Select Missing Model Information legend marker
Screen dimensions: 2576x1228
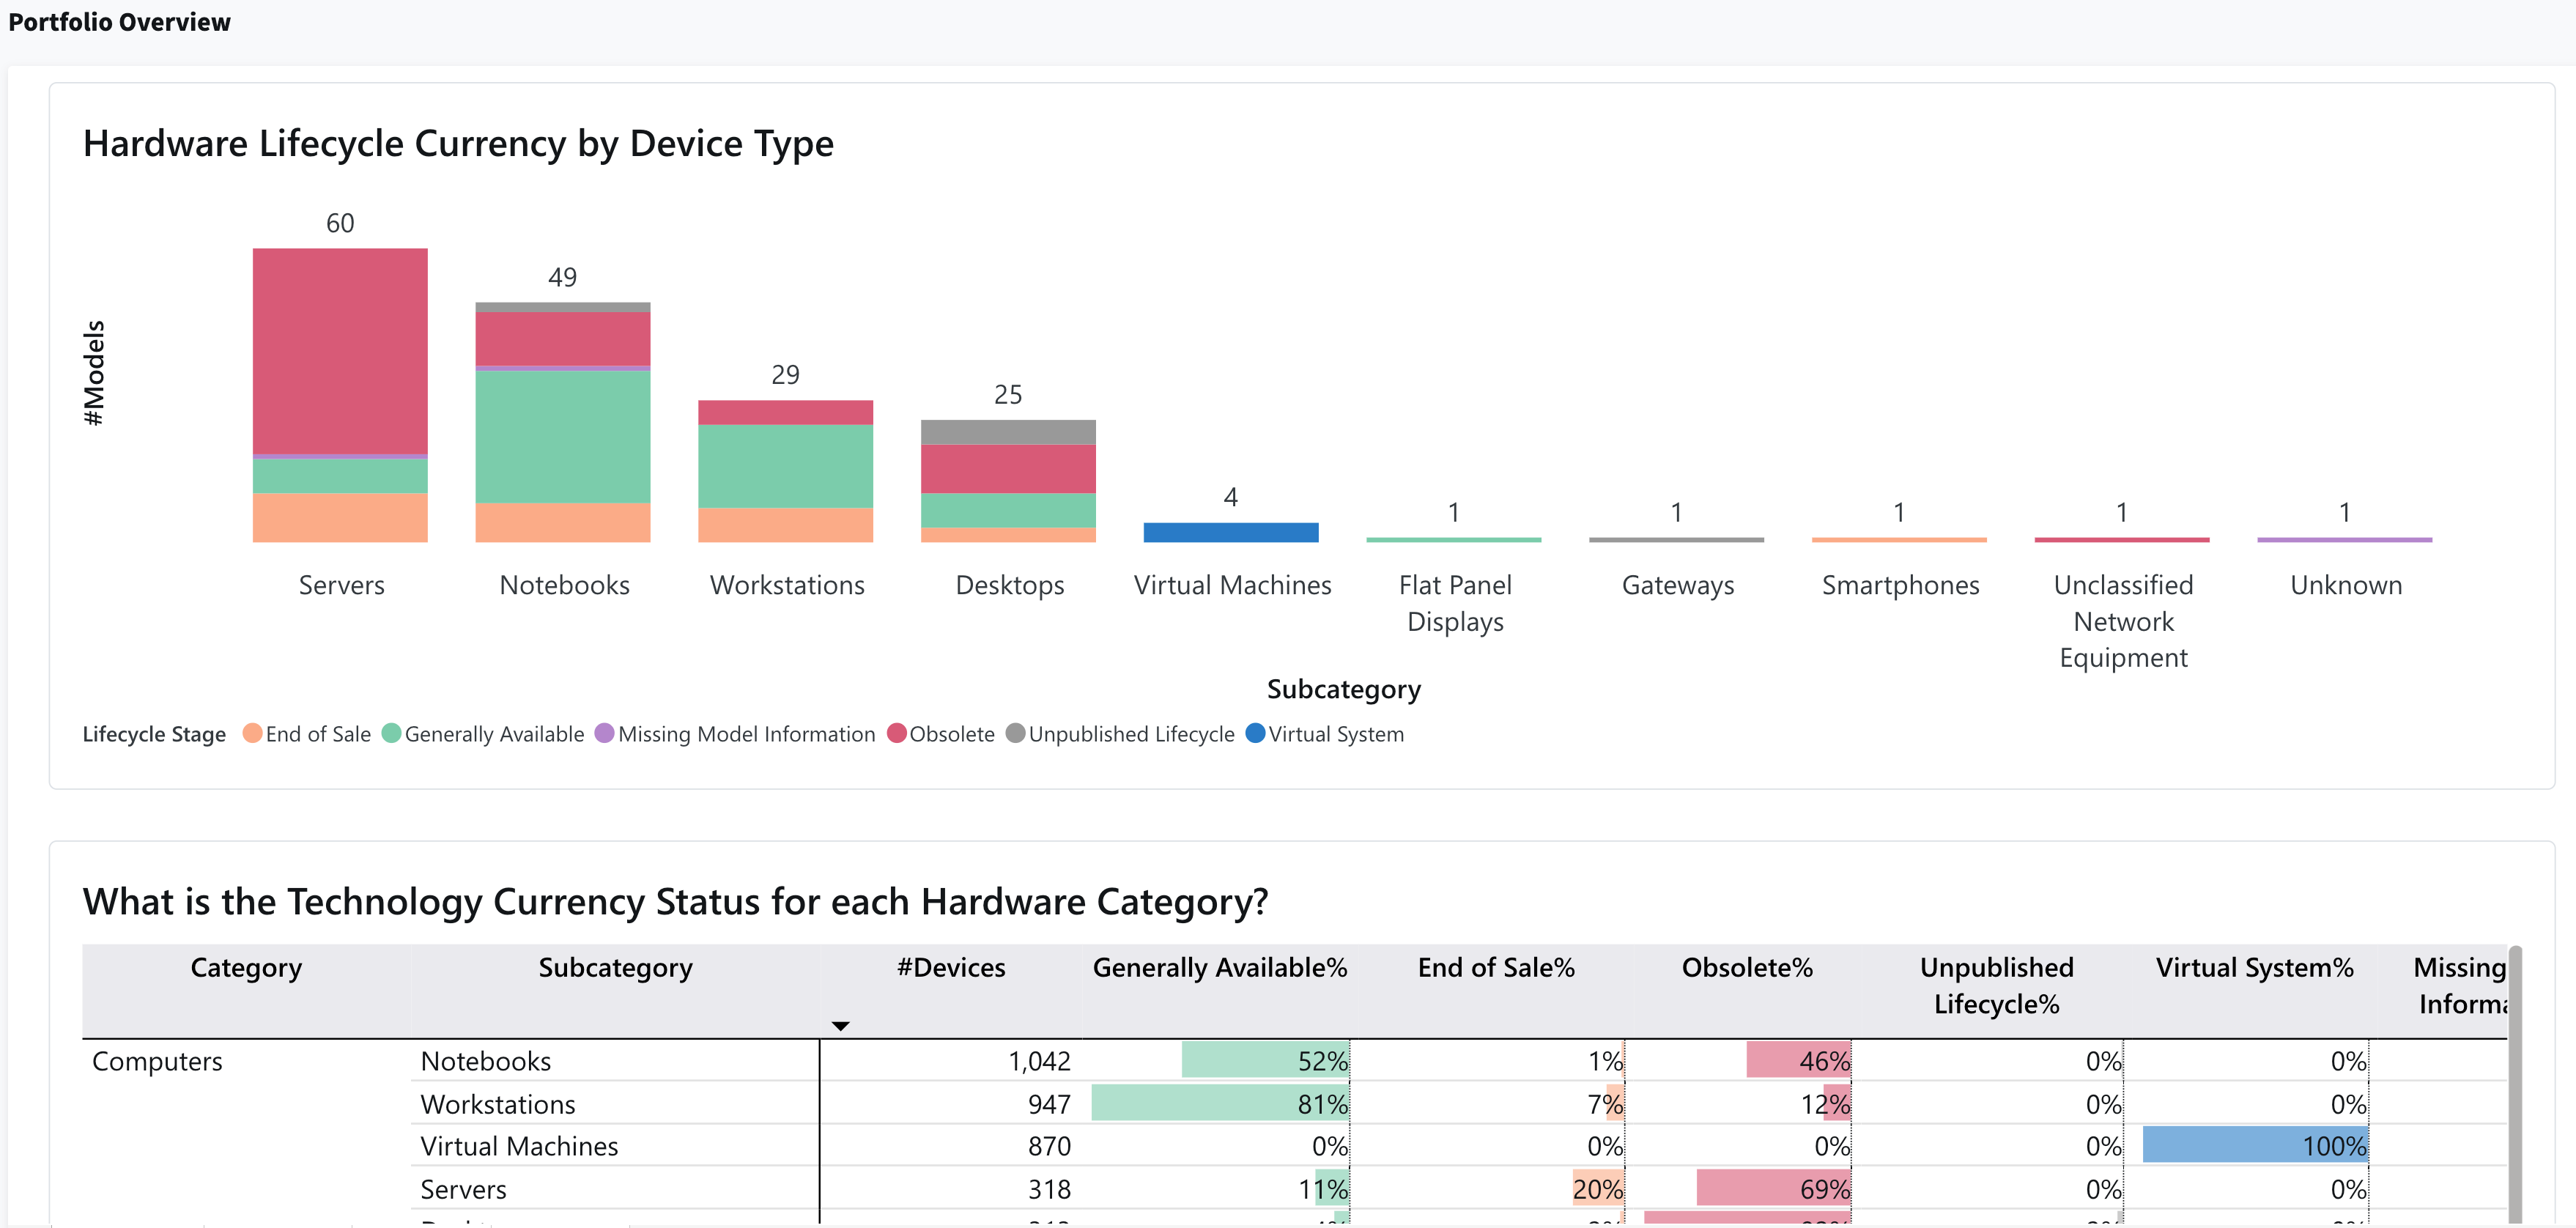604,733
